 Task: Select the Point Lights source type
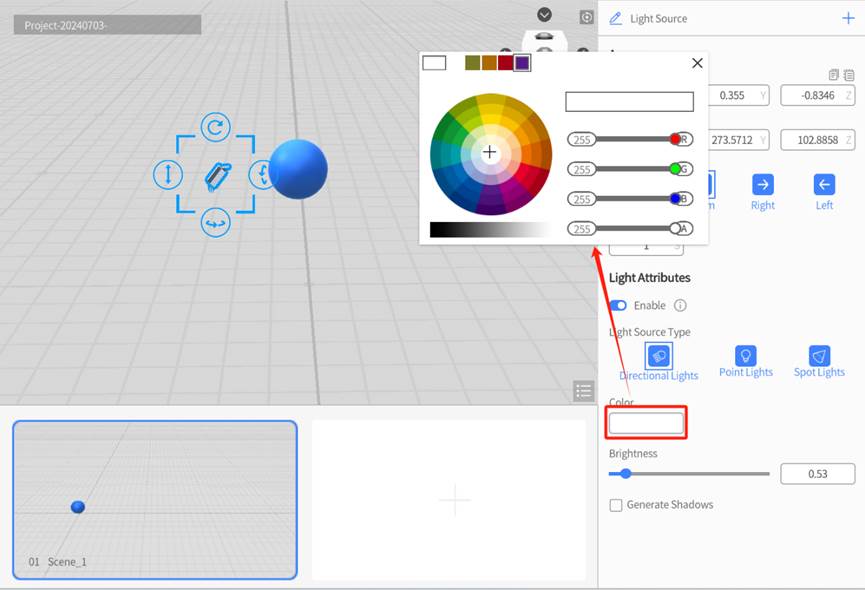(745, 356)
